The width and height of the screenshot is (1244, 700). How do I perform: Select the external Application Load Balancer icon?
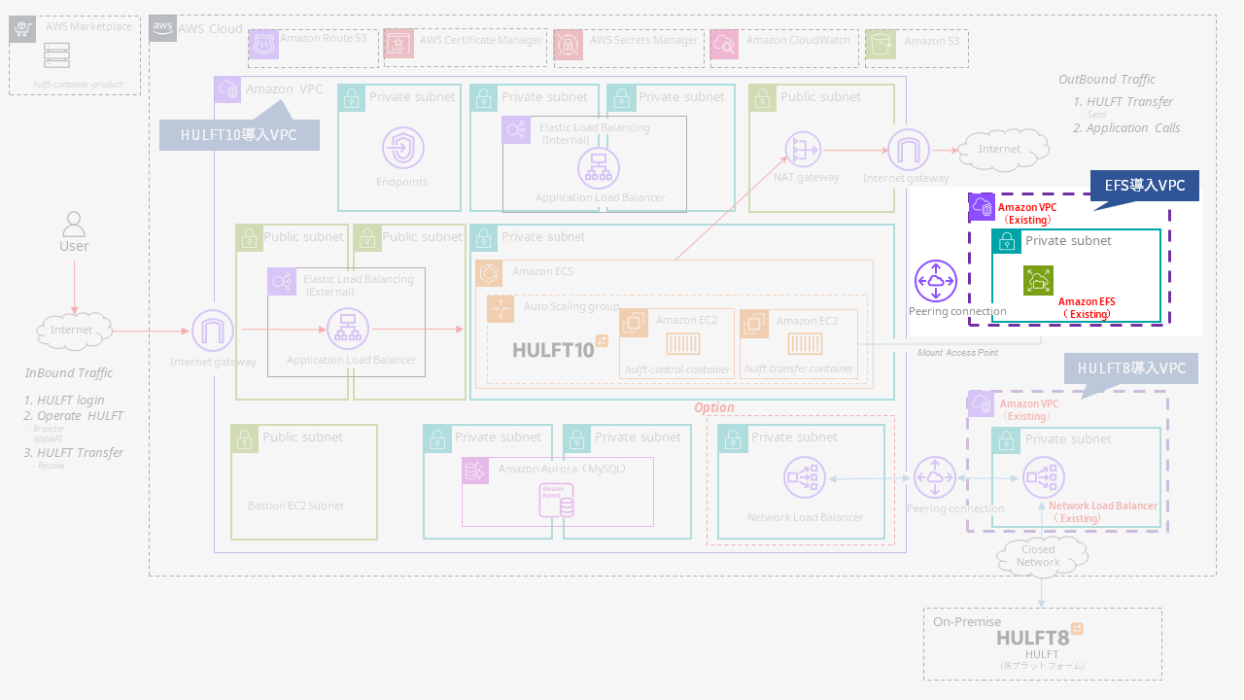(x=349, y=329)
